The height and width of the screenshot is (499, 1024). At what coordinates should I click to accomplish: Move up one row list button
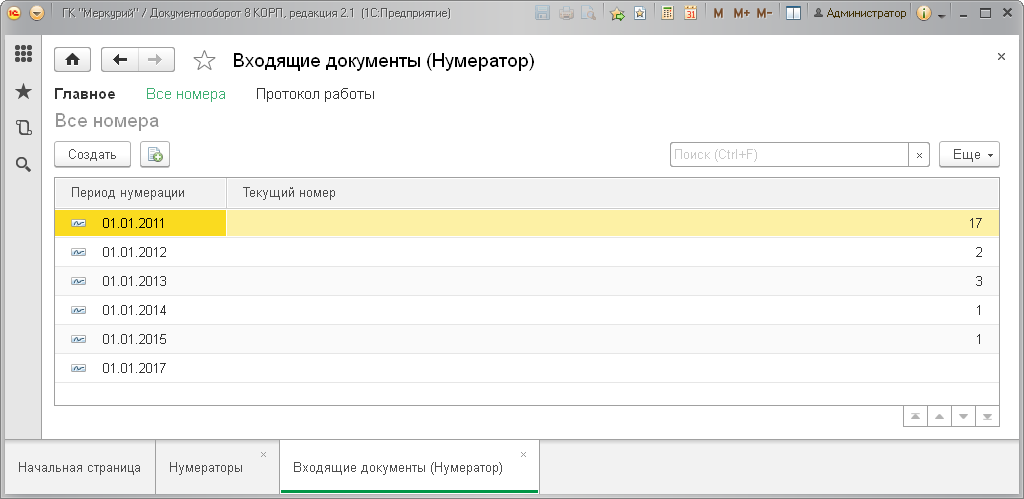[939, 417]
